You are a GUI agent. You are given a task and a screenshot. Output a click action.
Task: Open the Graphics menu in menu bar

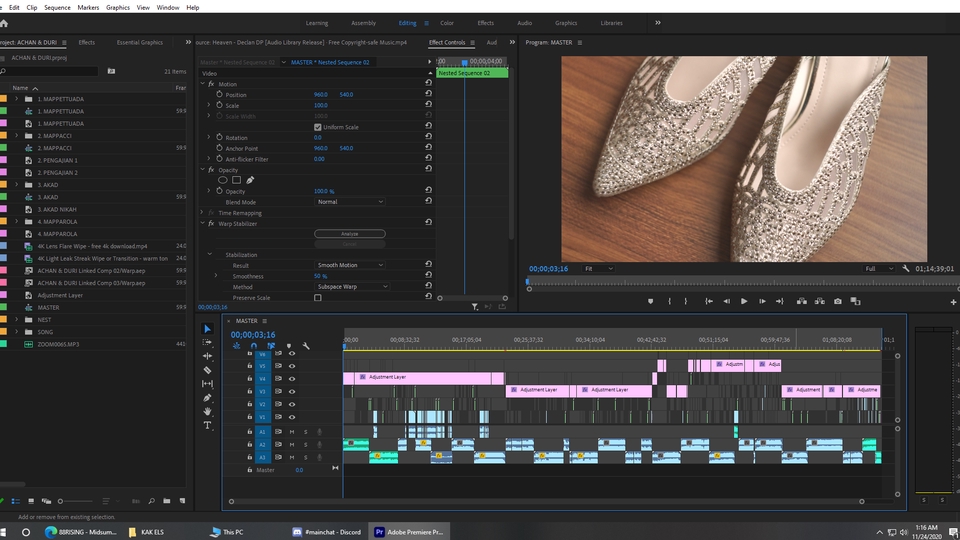pos(118,7)
